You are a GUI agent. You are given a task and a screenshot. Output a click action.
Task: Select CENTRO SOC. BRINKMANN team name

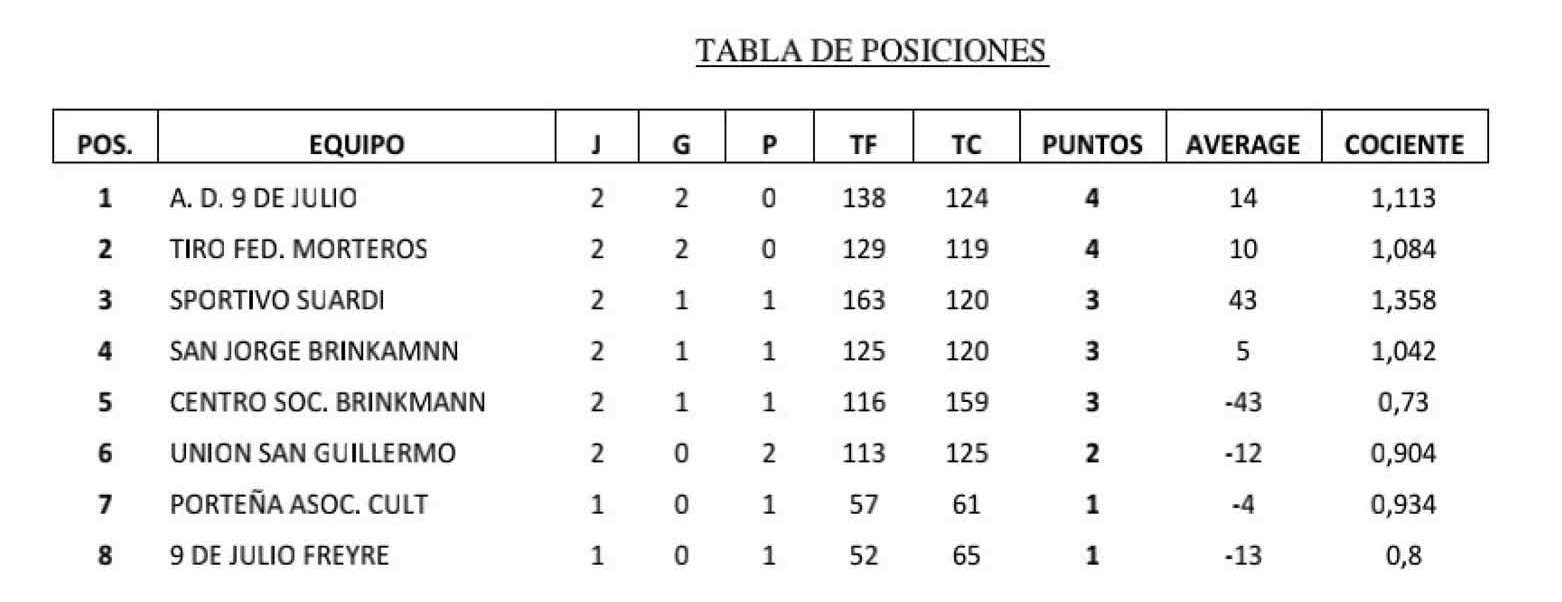click(327, 402)
